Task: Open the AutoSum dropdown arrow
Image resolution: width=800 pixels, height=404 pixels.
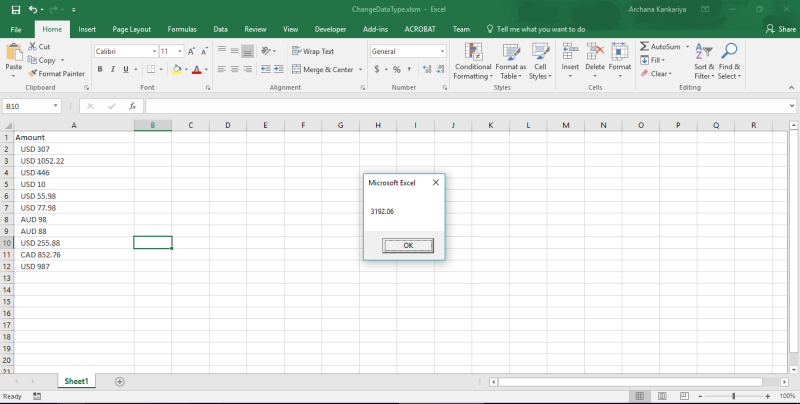Action: coord(687,46)
